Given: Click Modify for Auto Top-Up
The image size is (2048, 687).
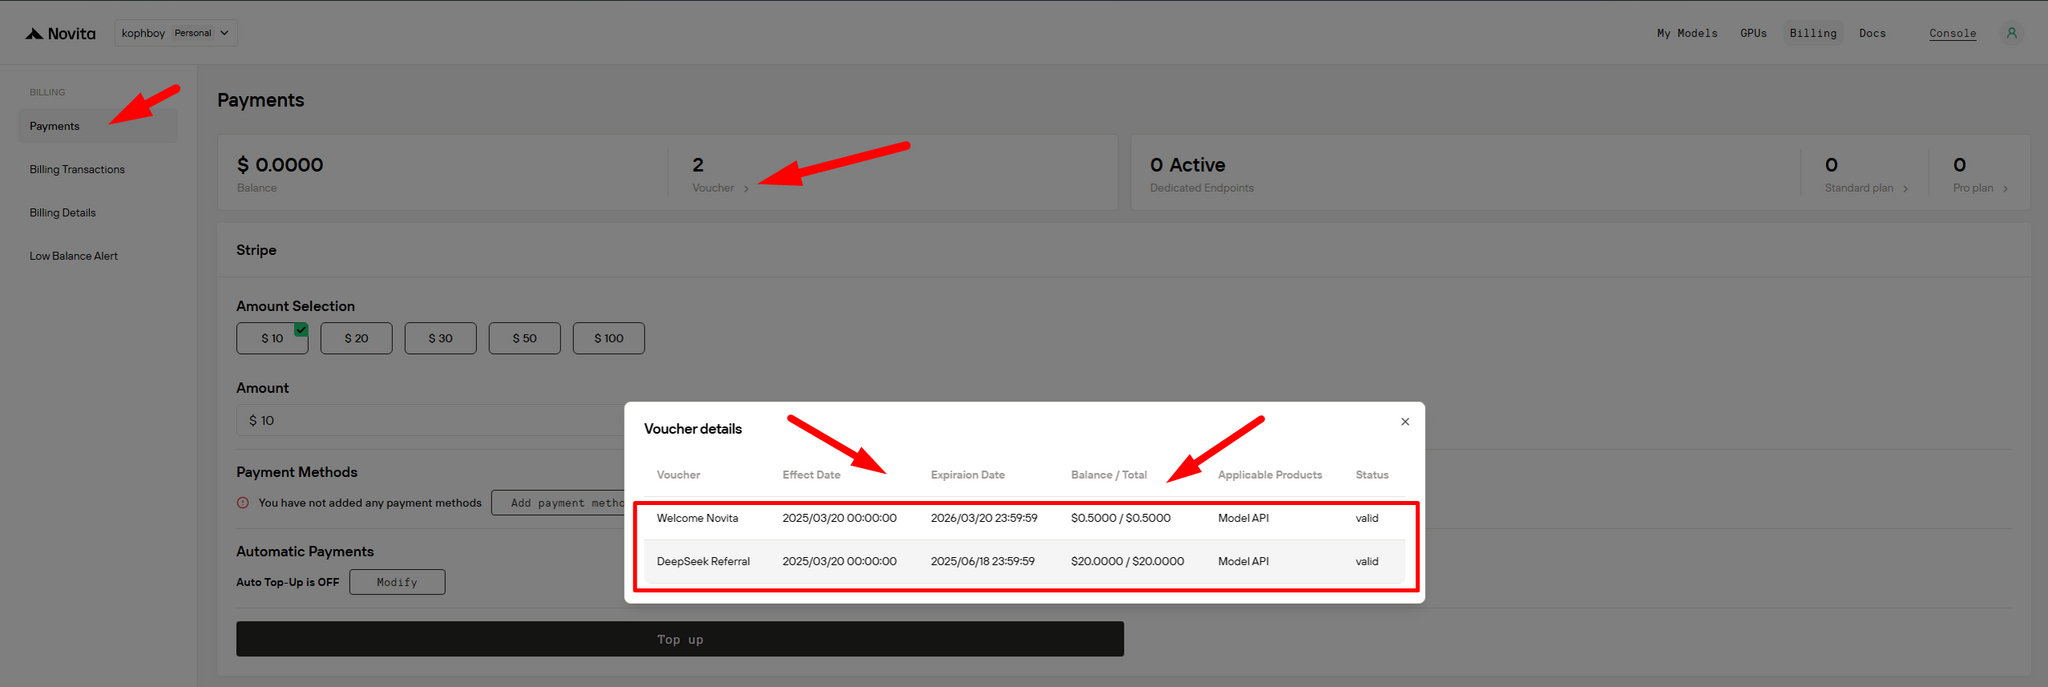Looking at the screenshot, I should click(397, 583).
